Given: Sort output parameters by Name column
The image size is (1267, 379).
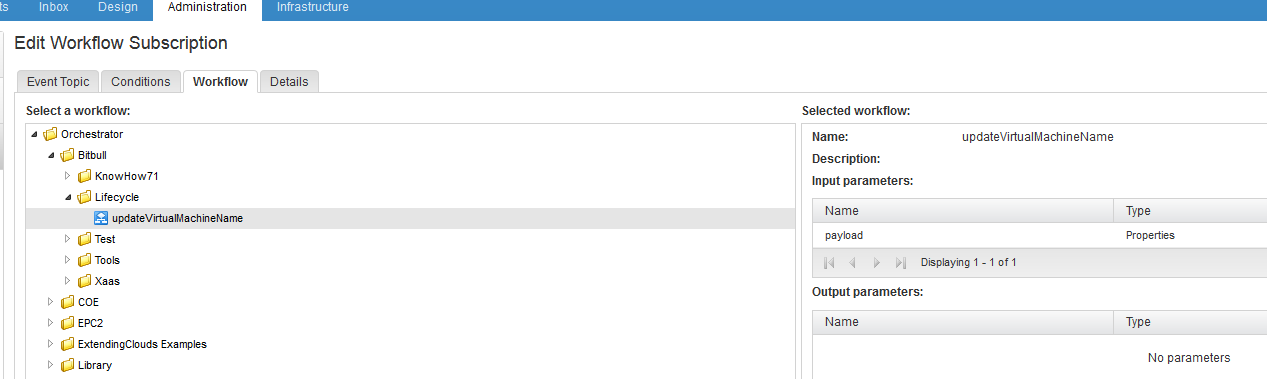Looking at the screenshot, I should (963, 322).
